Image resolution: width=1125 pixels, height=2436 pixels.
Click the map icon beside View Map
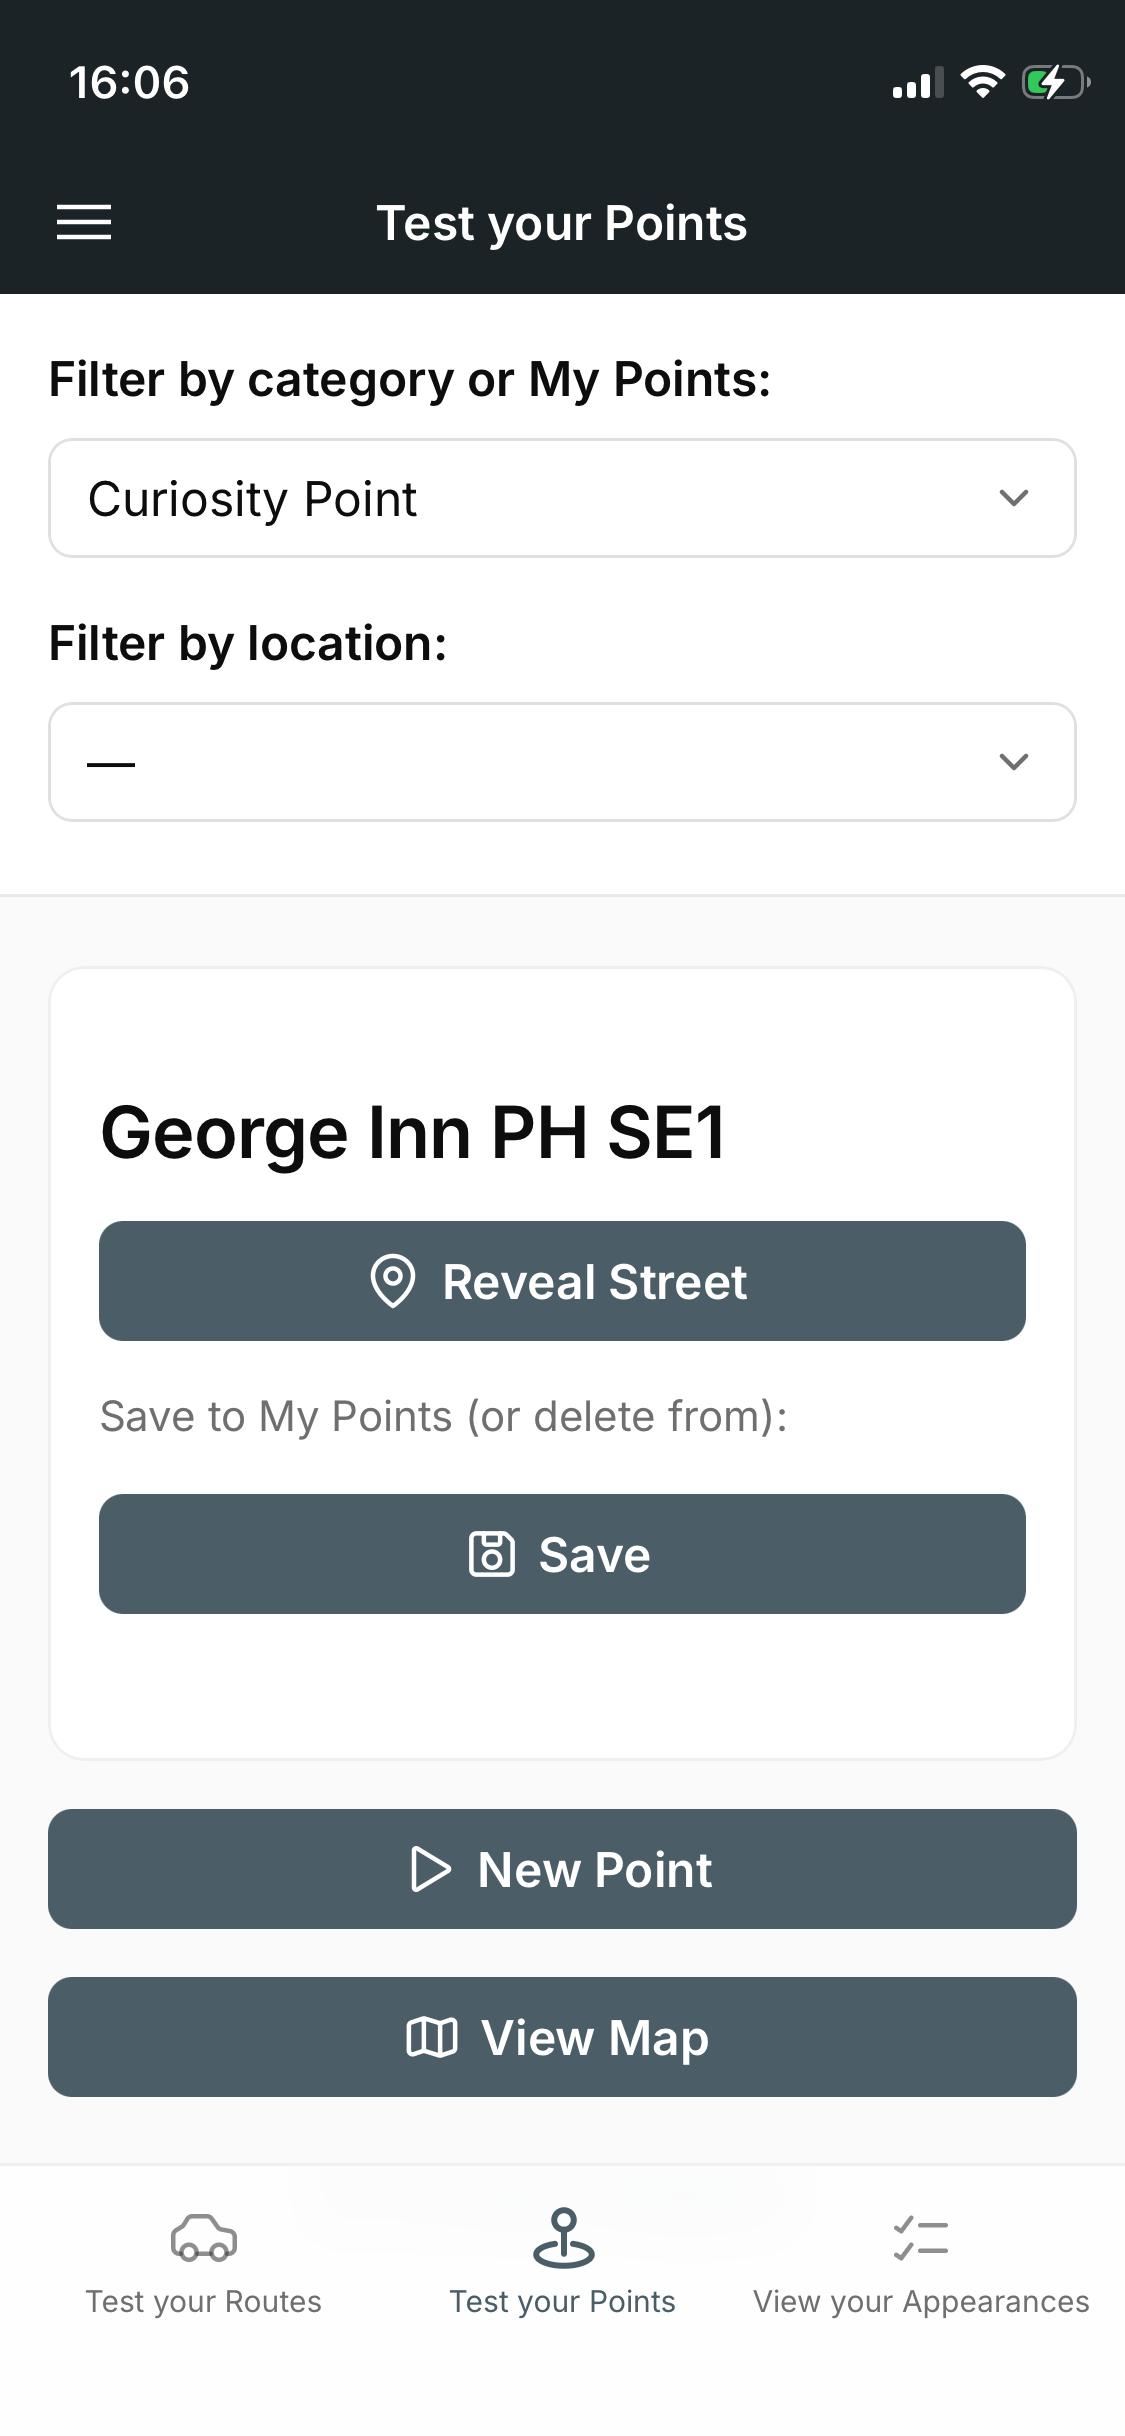(432, 2037)
